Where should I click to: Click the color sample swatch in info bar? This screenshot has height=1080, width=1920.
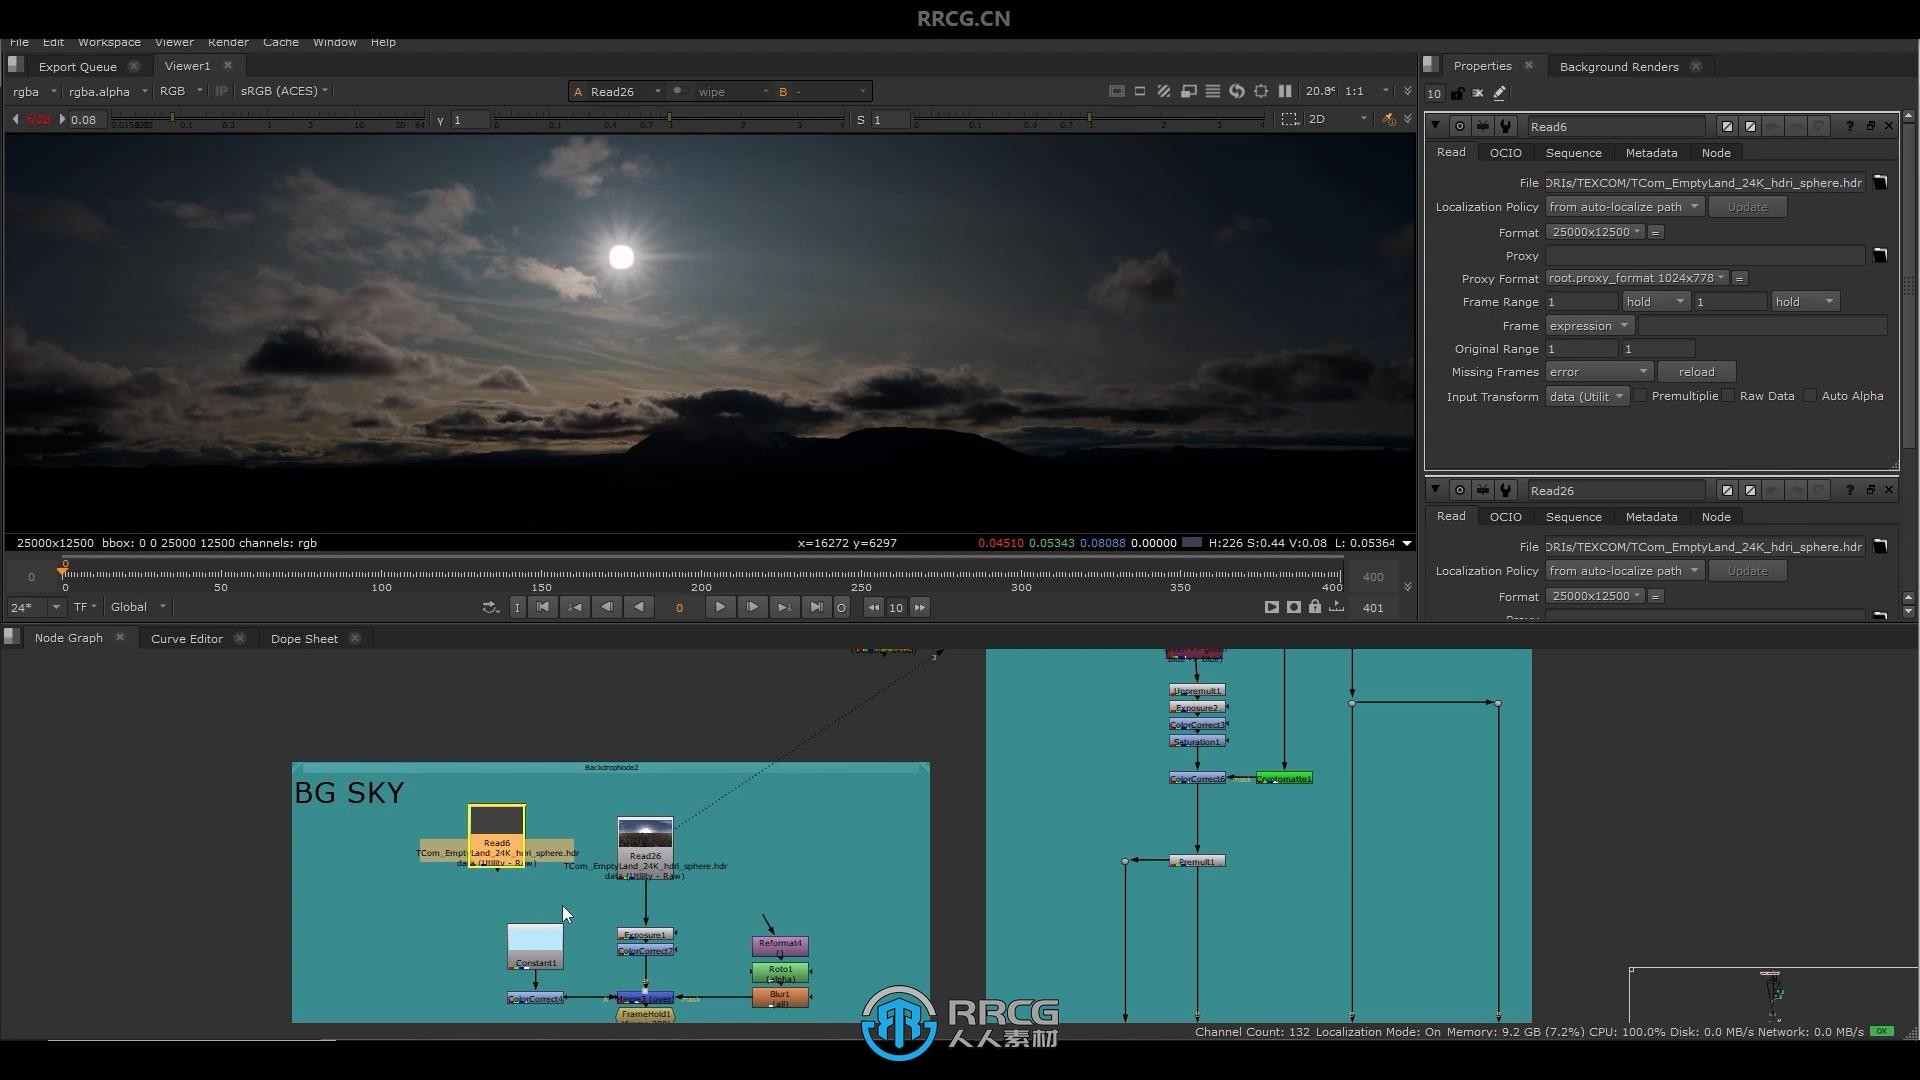coord(1191,543)
